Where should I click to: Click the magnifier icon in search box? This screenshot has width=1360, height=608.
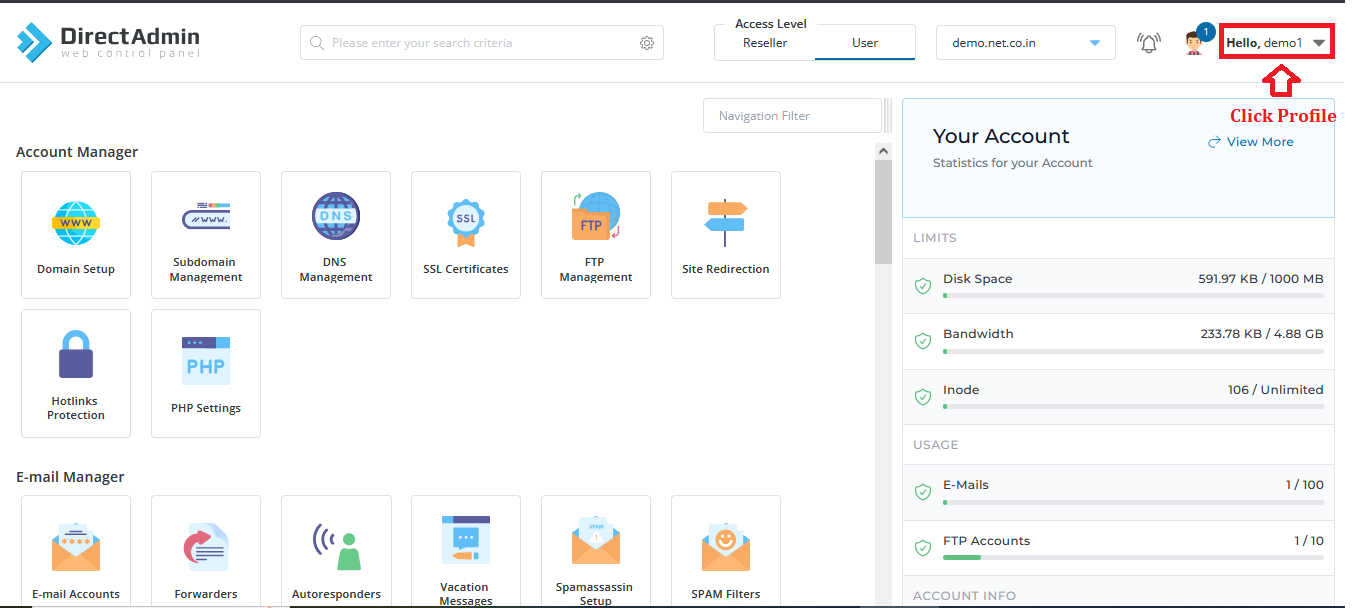pyautogui.click(x=317, y=43)
